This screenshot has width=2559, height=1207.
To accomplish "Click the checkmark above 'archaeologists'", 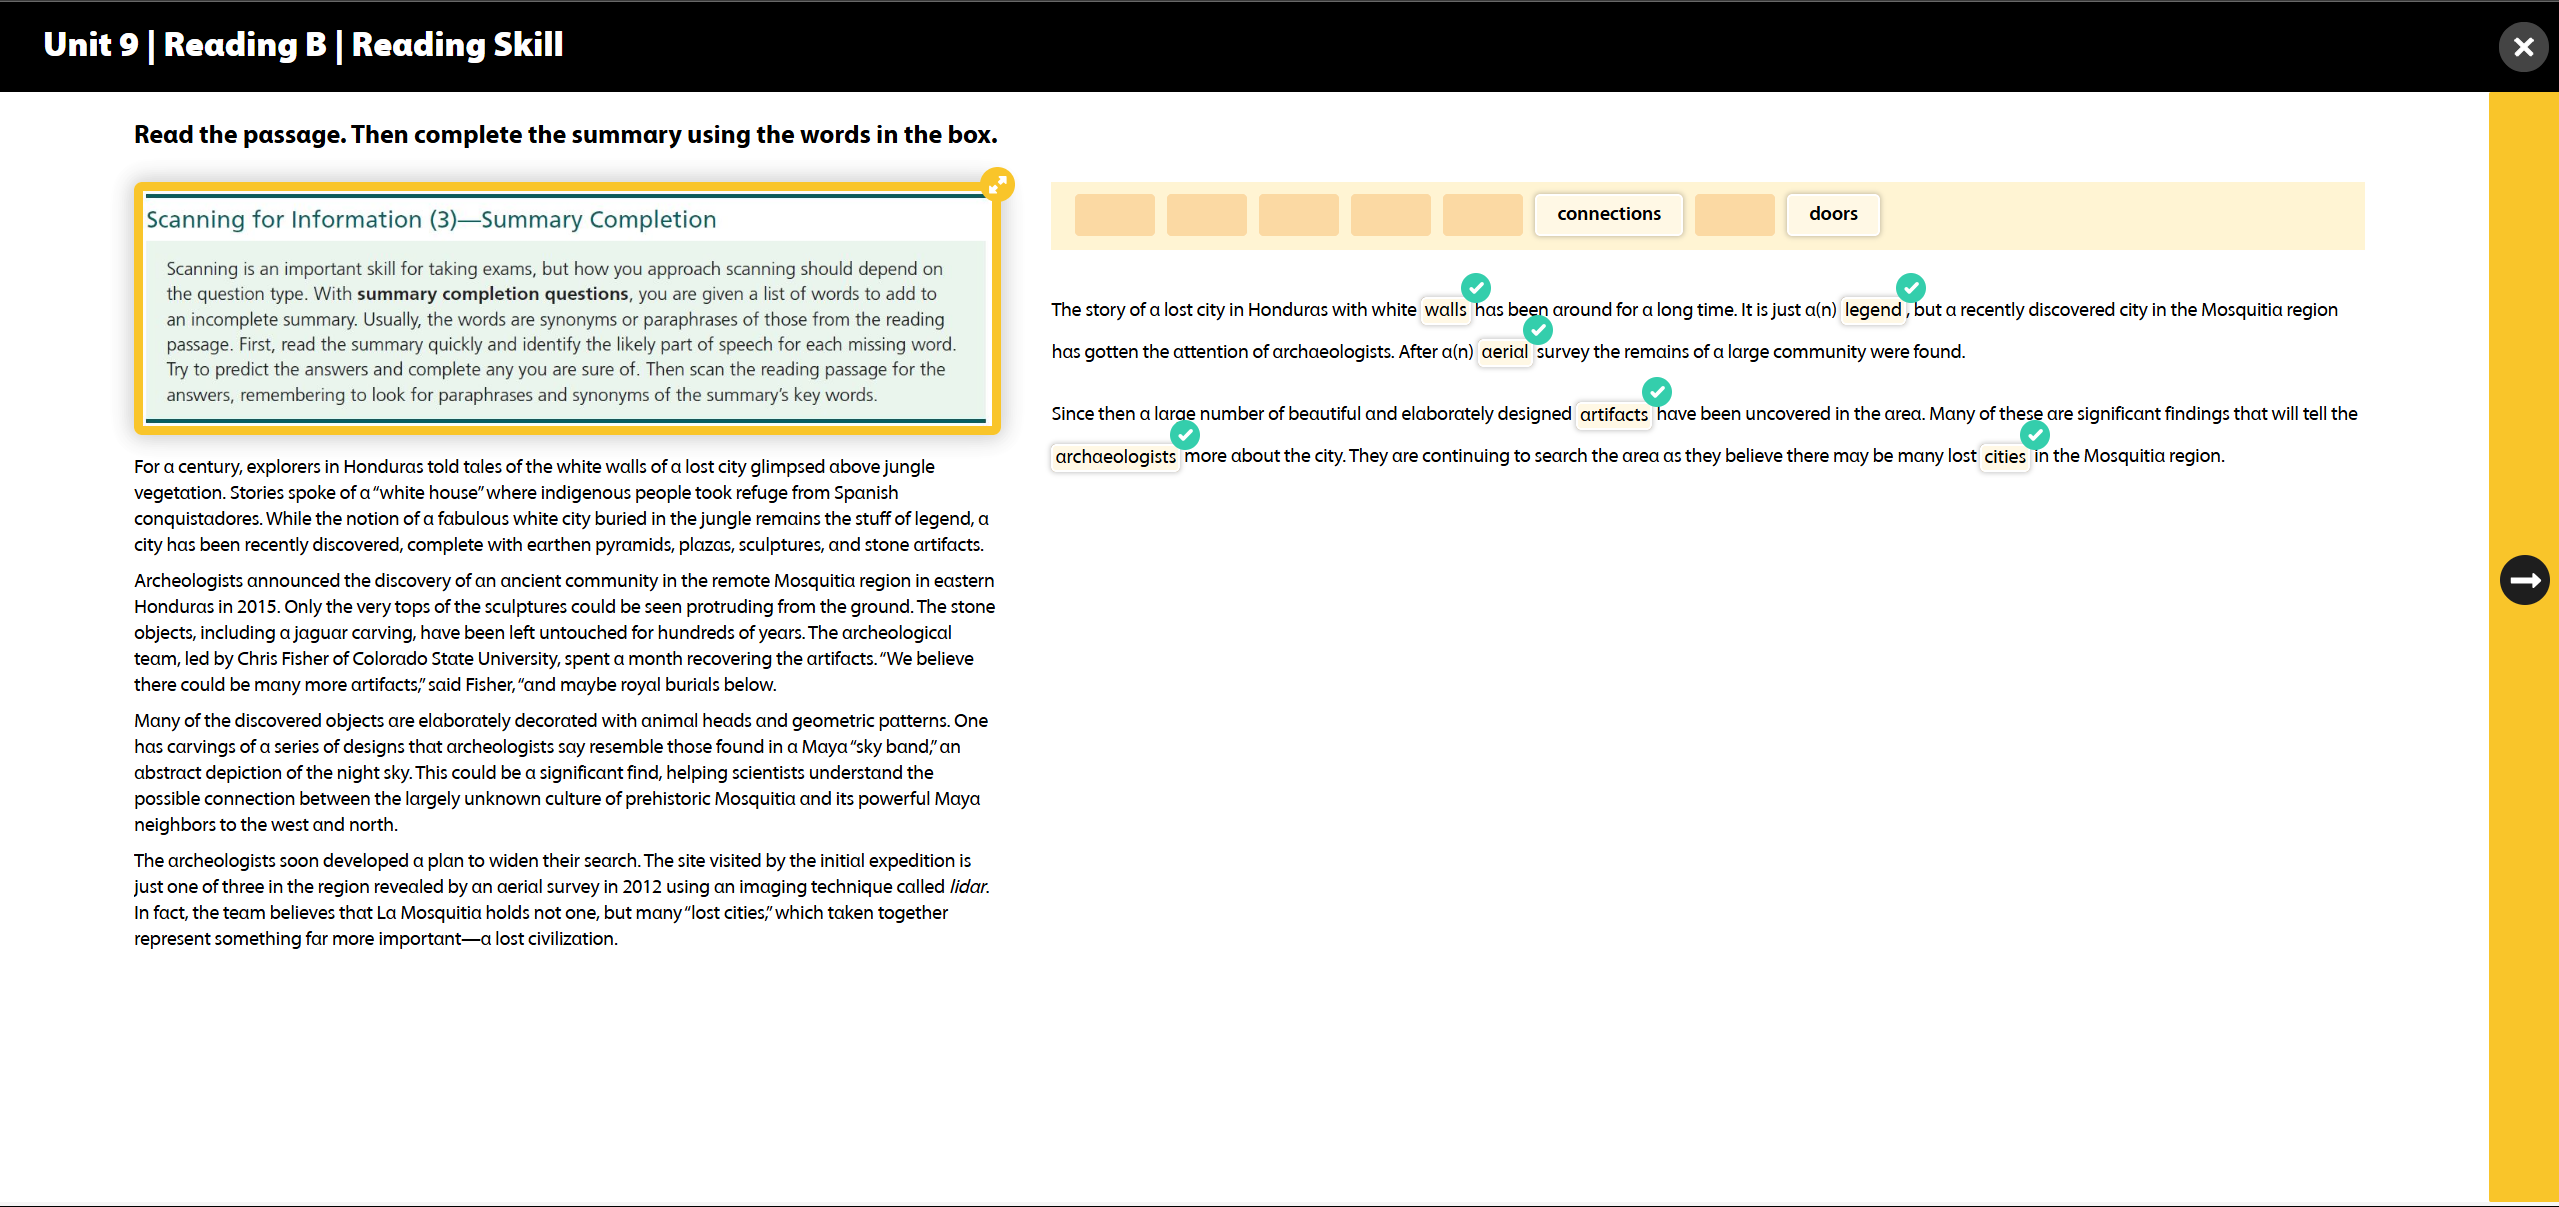I will click(x=1185, y=434).
